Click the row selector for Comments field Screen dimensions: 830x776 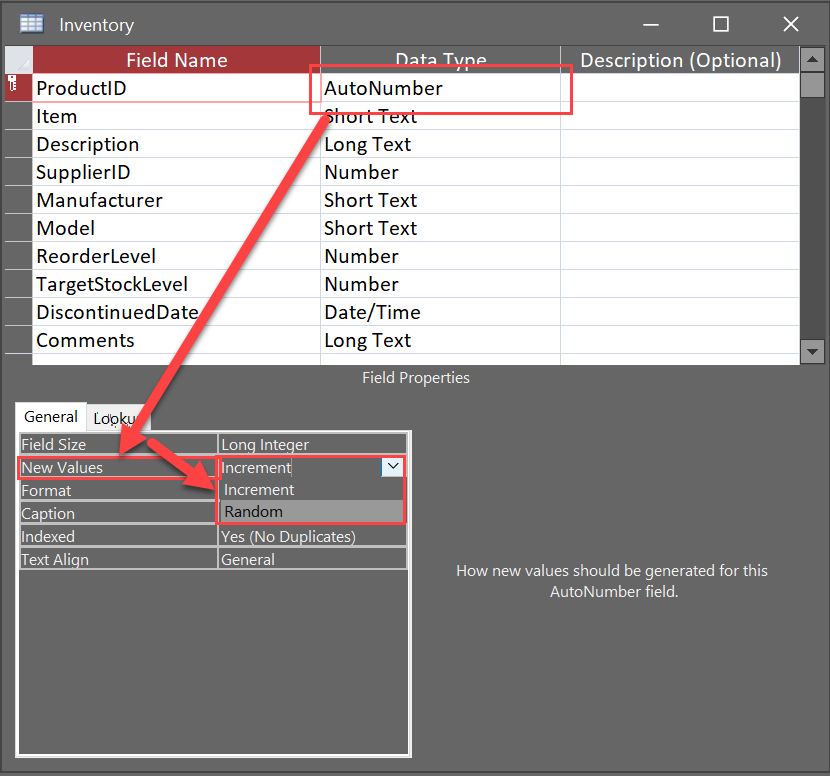pyautogui.click(x=19, y=340)
